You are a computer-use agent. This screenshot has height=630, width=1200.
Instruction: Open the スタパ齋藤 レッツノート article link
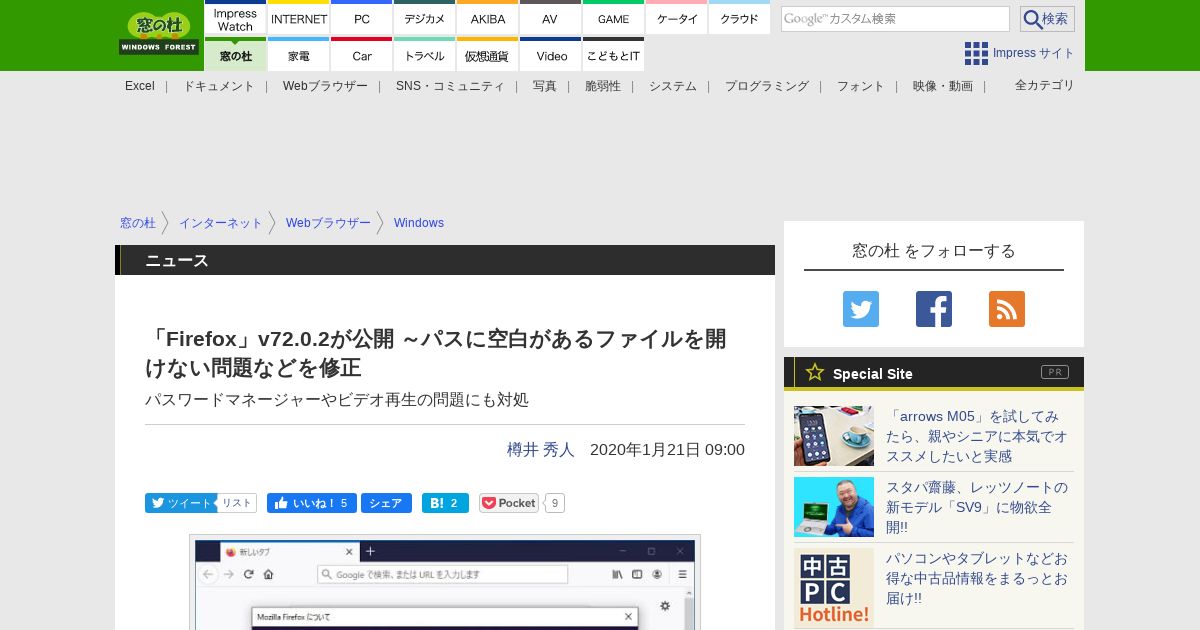pyautogui.click(x=977, y=507)
